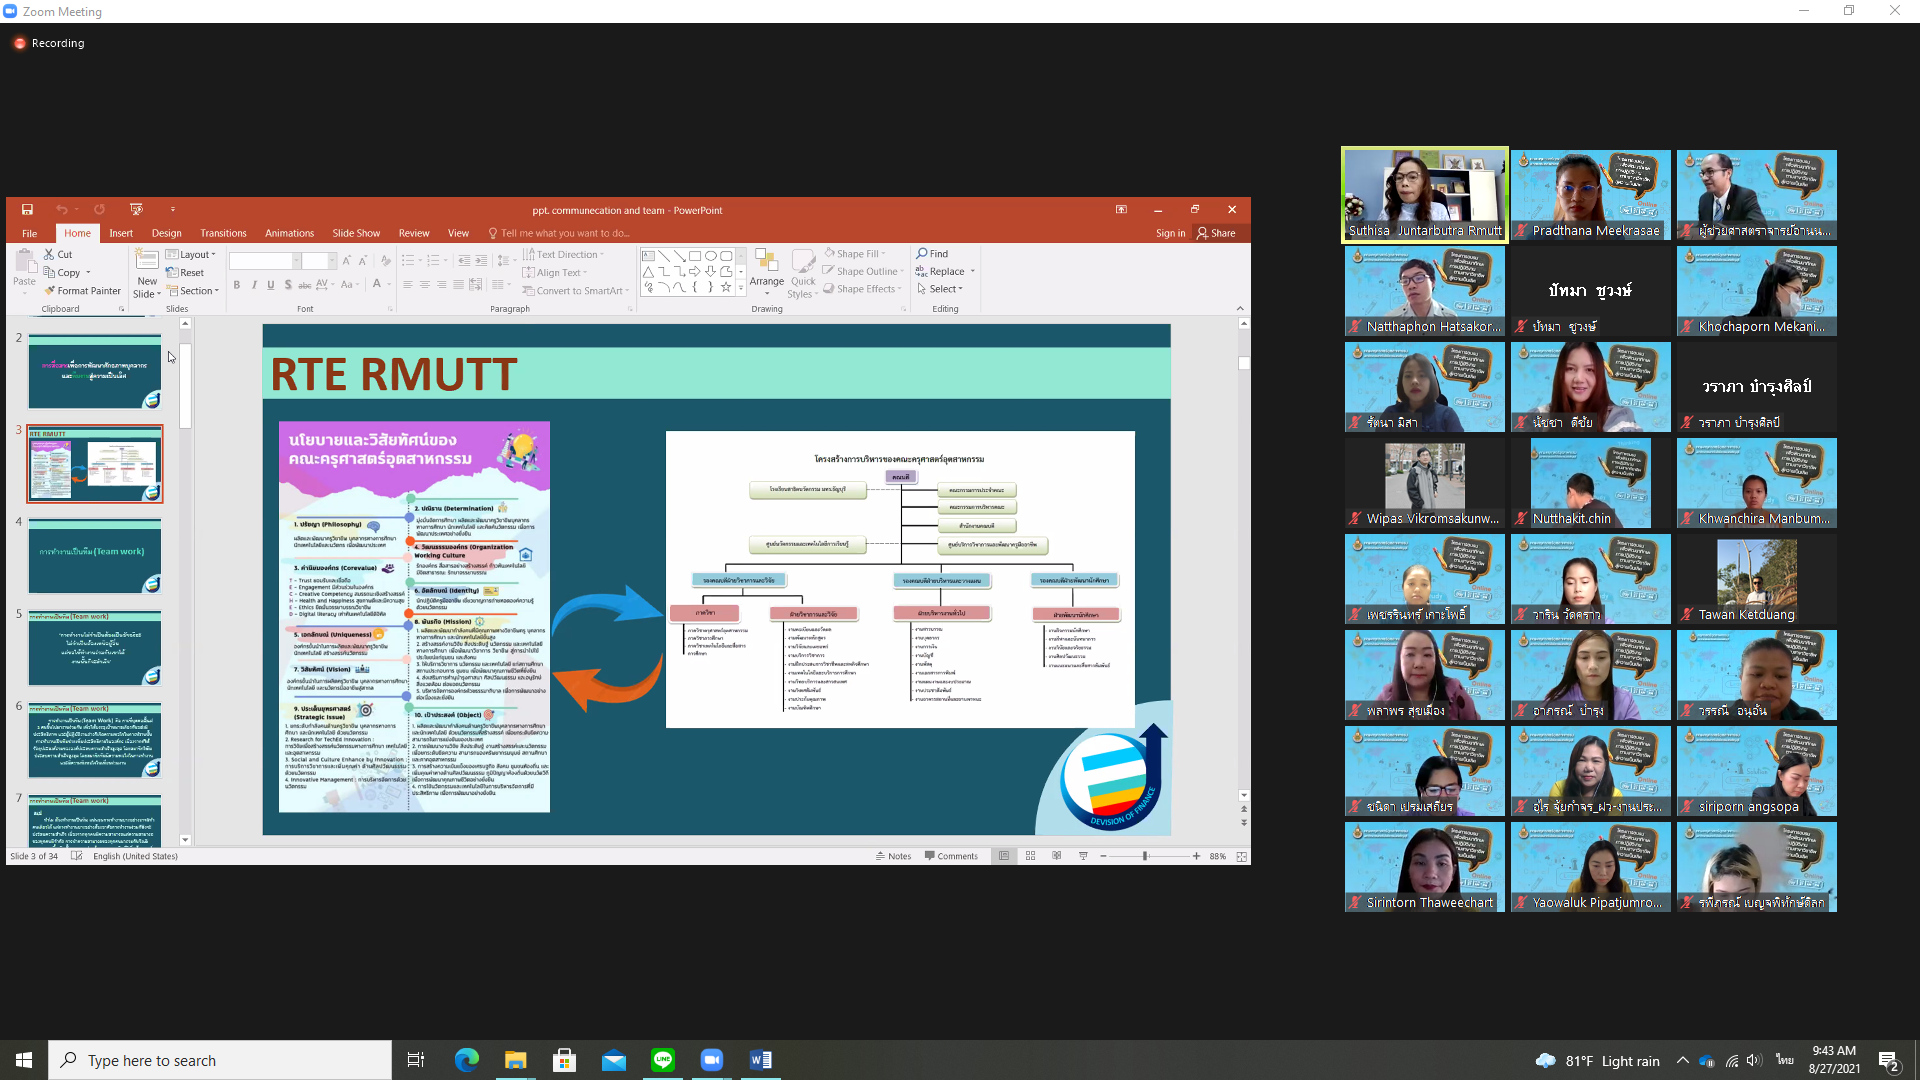Expand the shapes gallery More arrow
Screen dimensions: 1920x1080
(x=741, y=288)
